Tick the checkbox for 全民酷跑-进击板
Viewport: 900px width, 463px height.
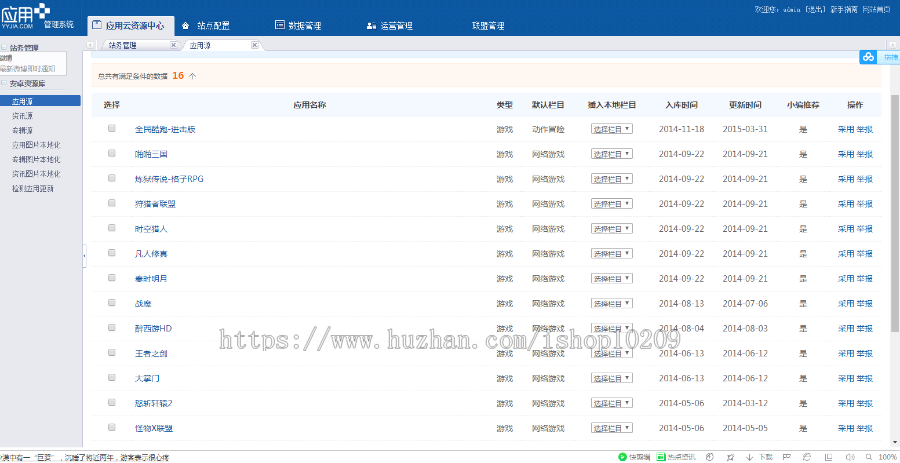click(112, 129)
